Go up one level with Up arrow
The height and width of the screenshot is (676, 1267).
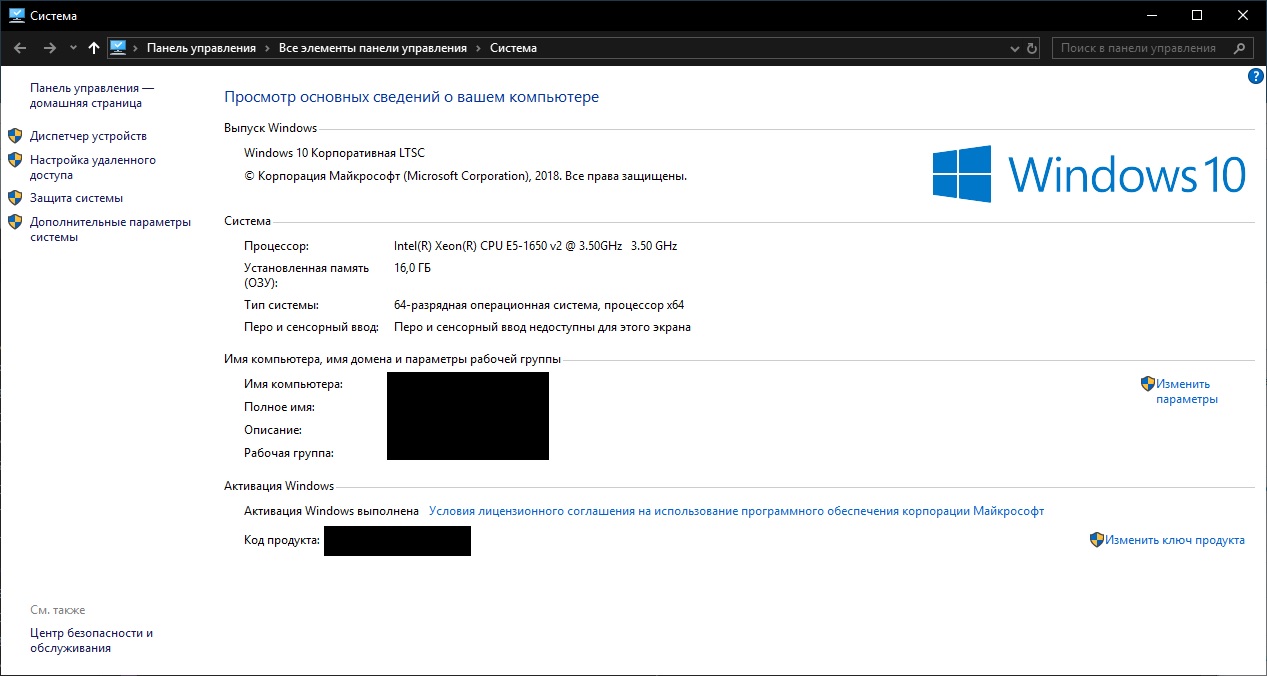tap(94, 48)
